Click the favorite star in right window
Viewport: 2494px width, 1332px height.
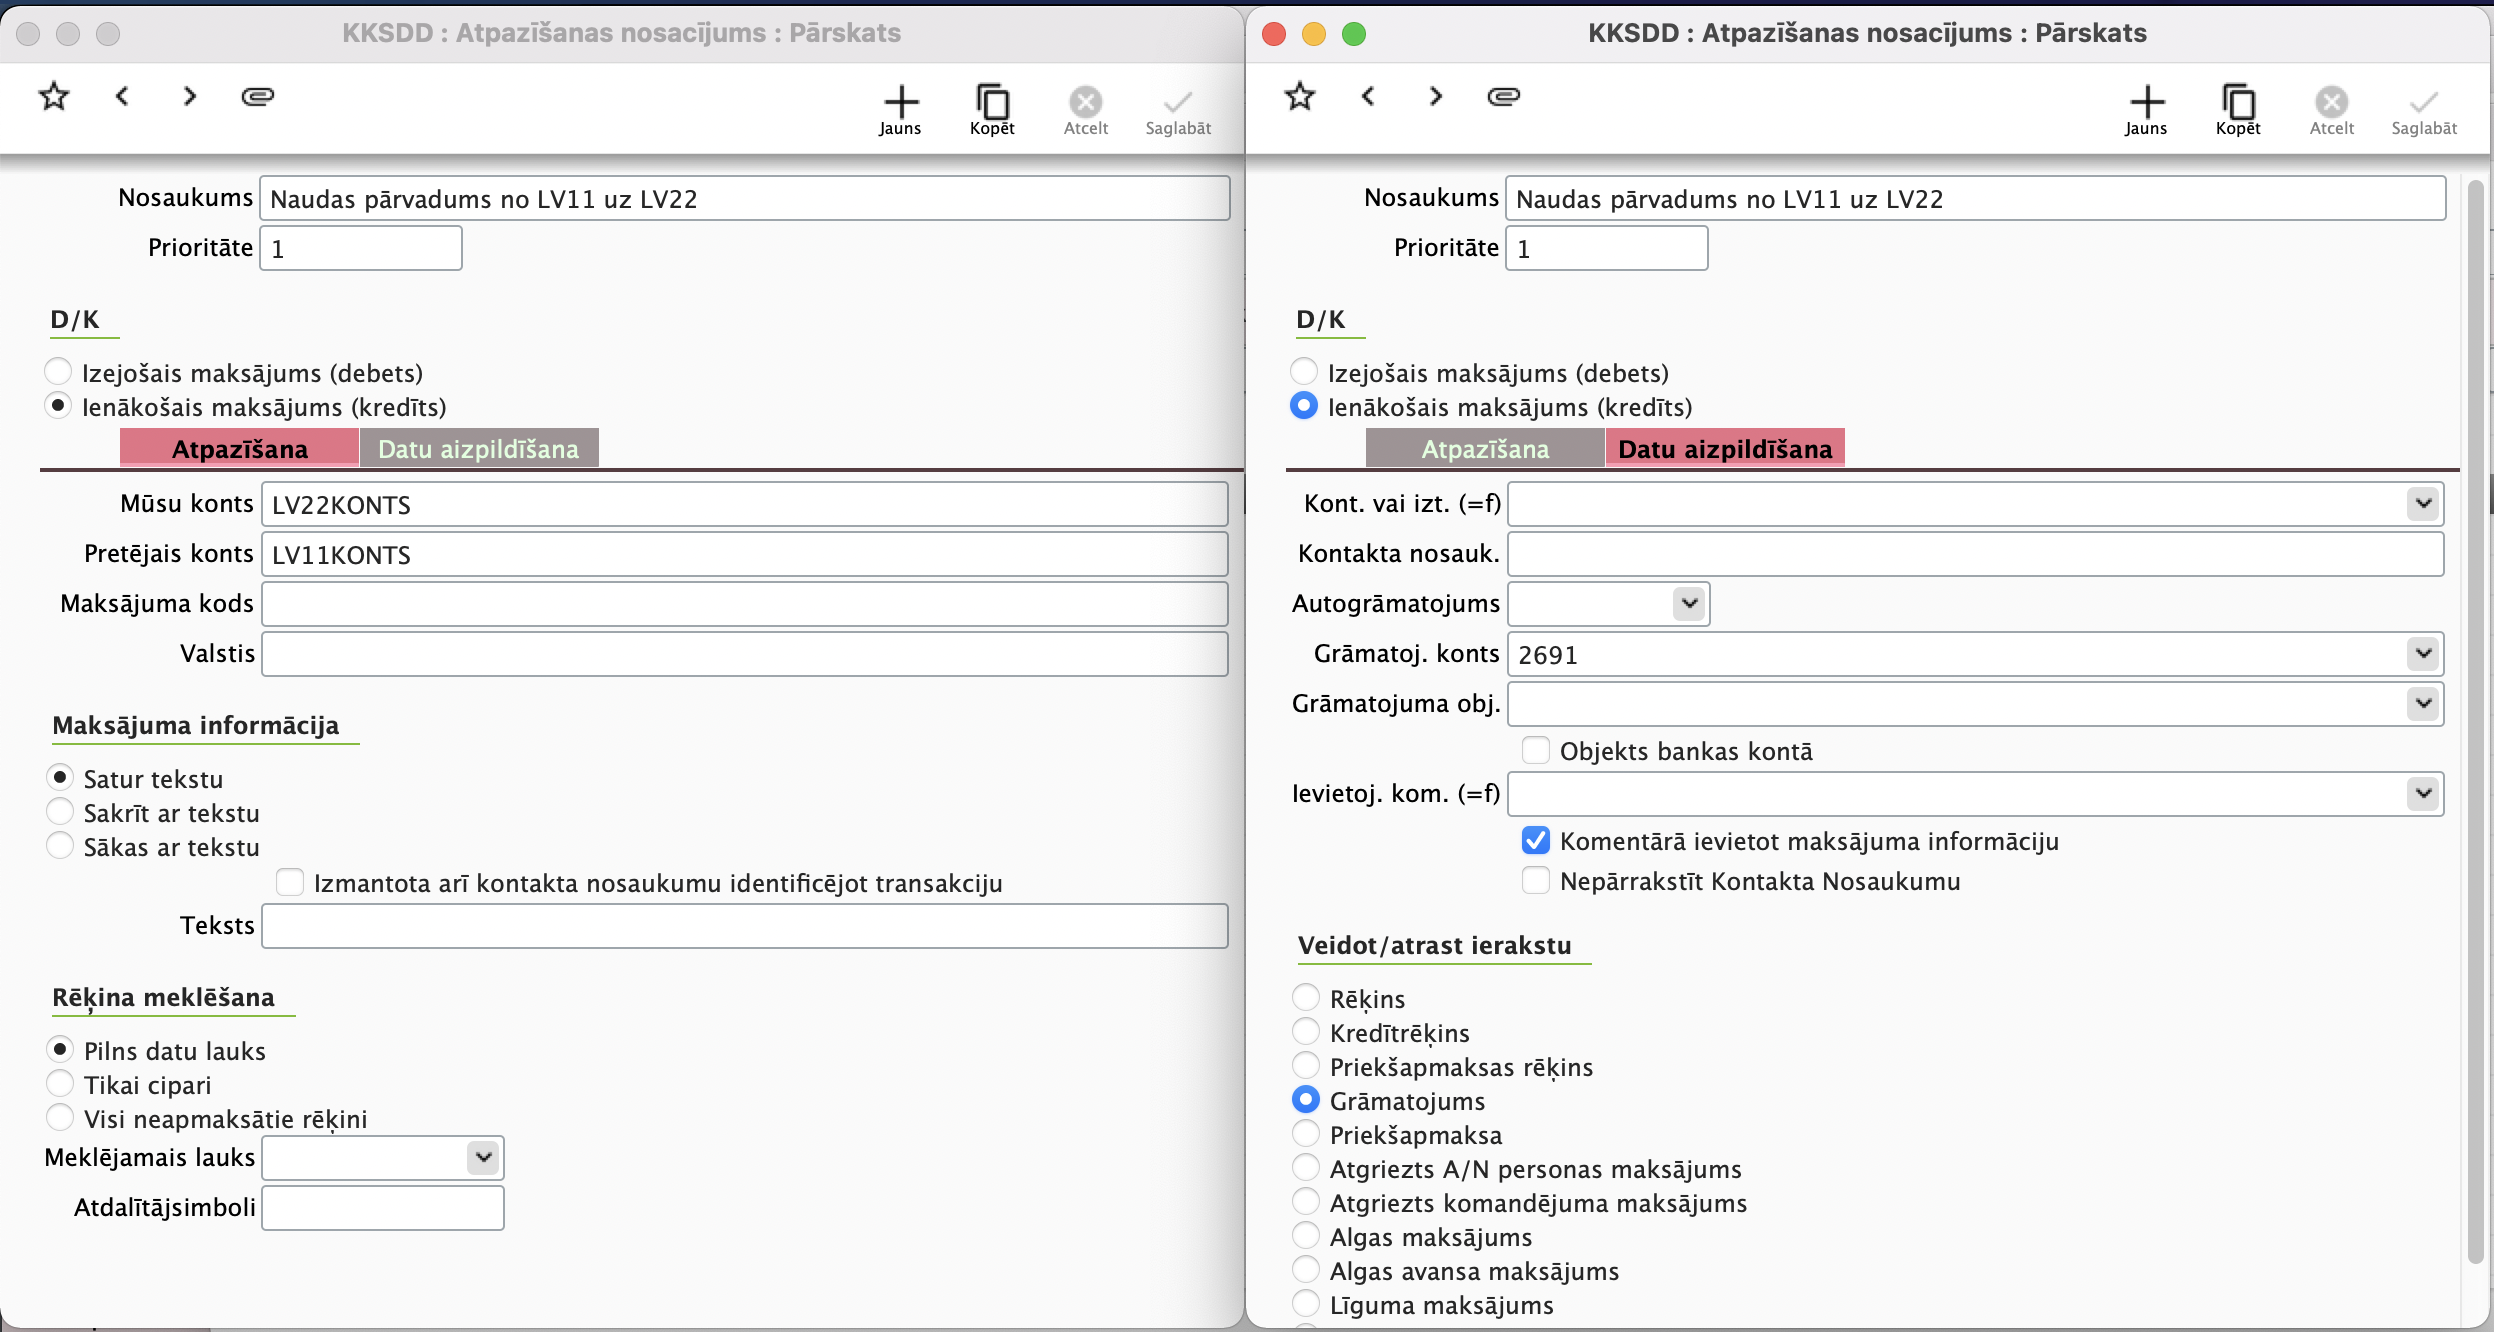(1300, 96)
